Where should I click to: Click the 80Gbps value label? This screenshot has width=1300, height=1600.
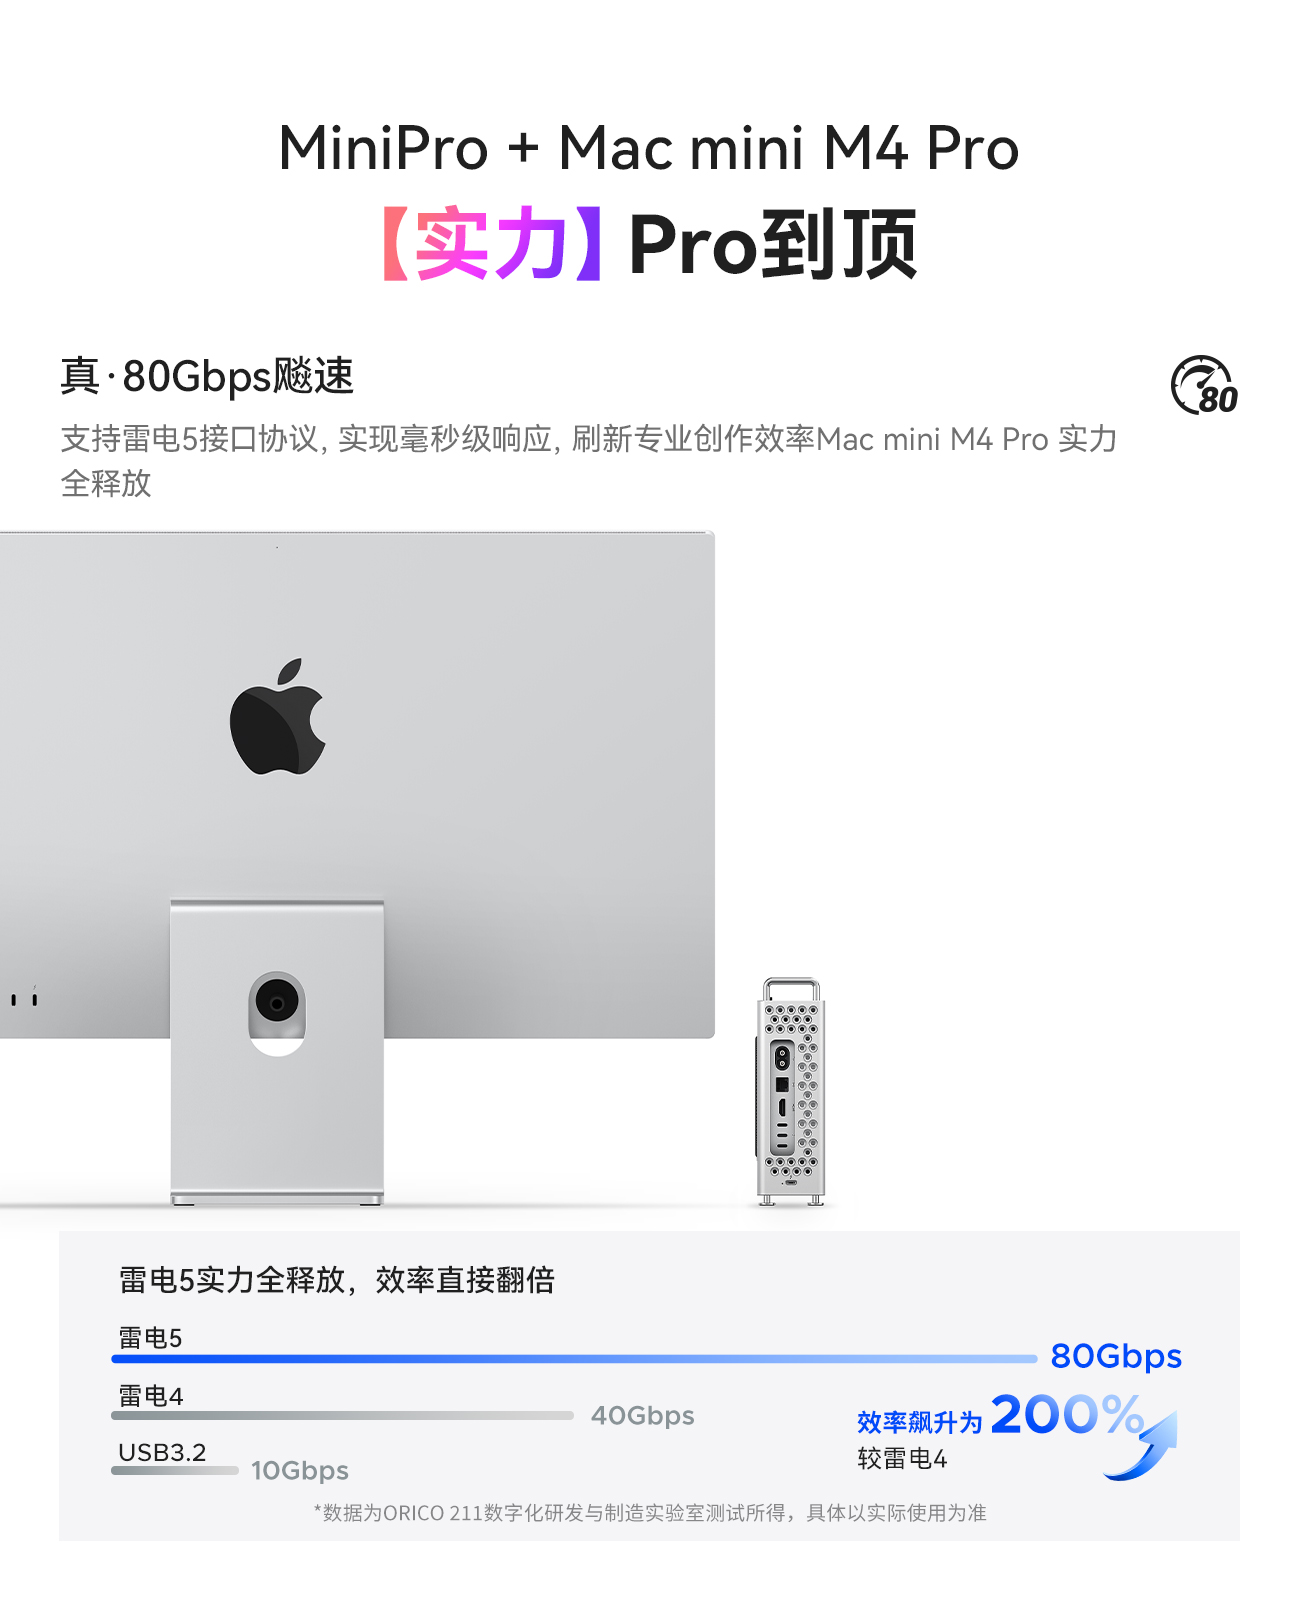[1116, 1357]
